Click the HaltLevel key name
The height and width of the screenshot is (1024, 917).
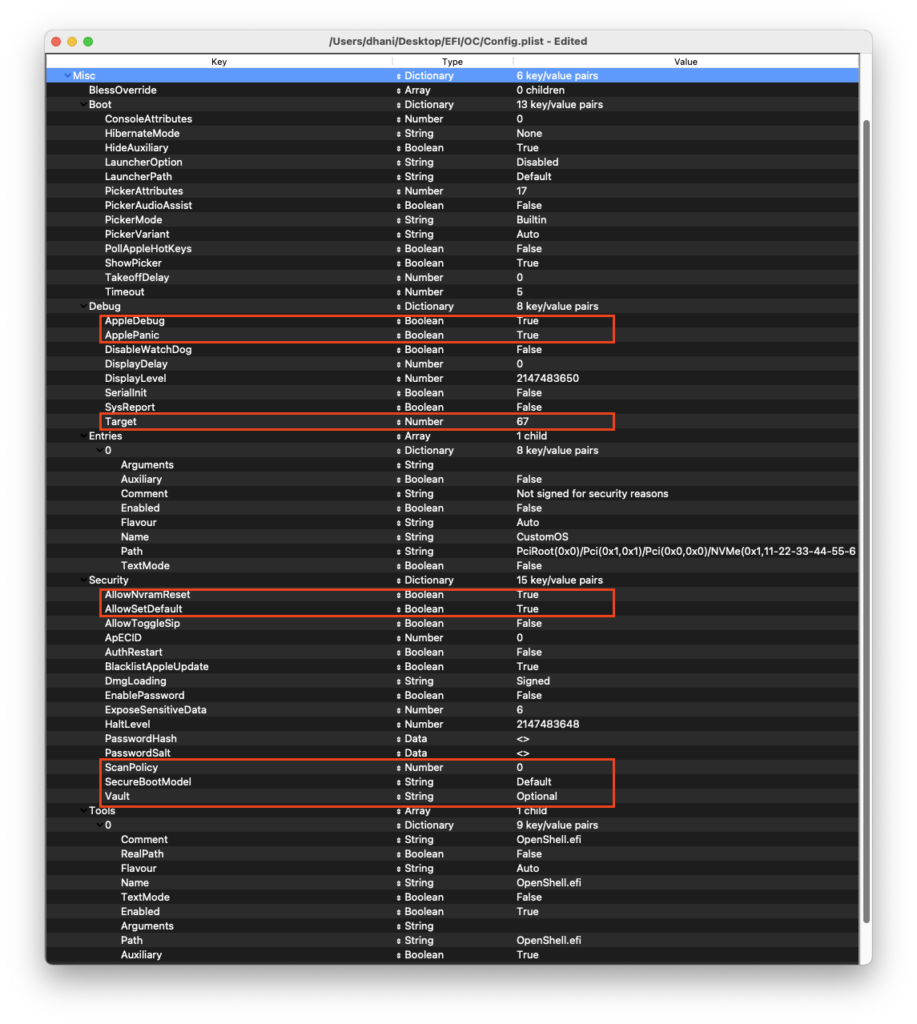click(127, 724)
